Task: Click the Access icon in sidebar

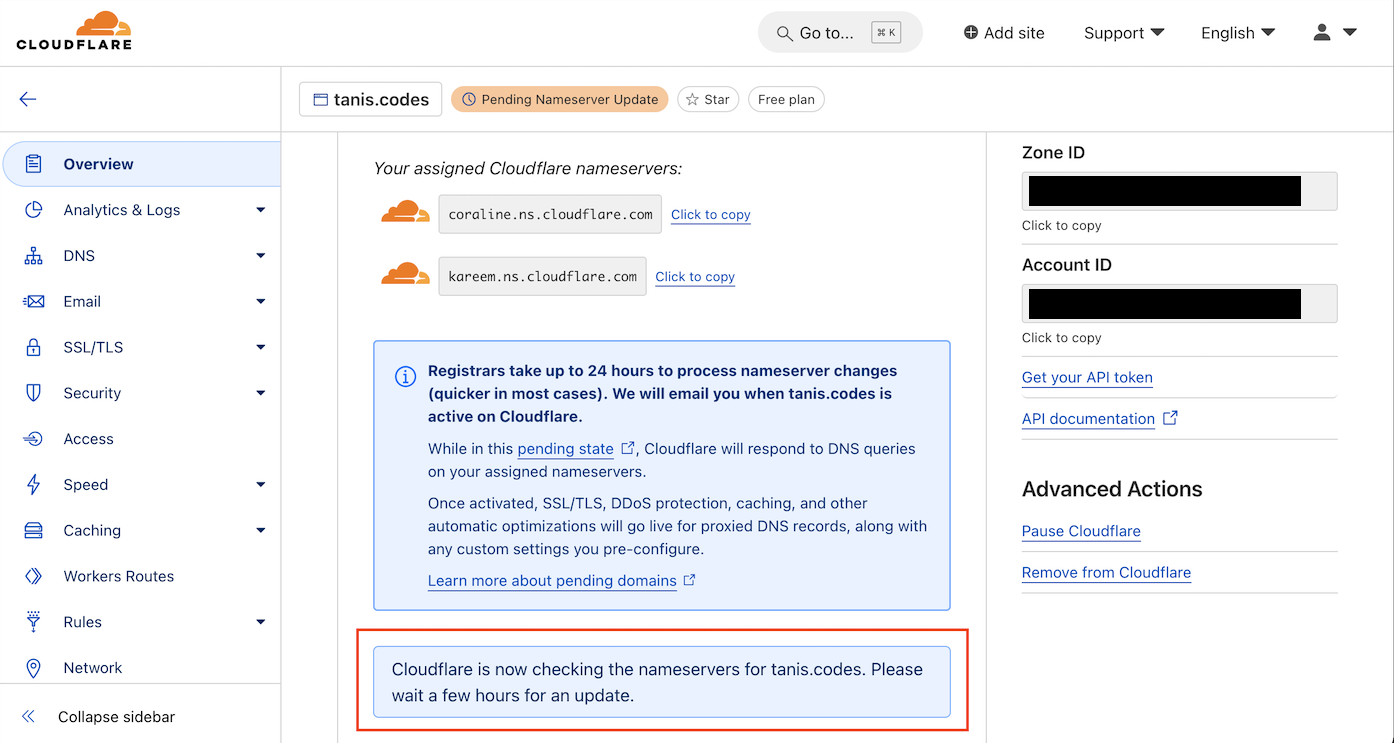Action: [x=34, y=439]
